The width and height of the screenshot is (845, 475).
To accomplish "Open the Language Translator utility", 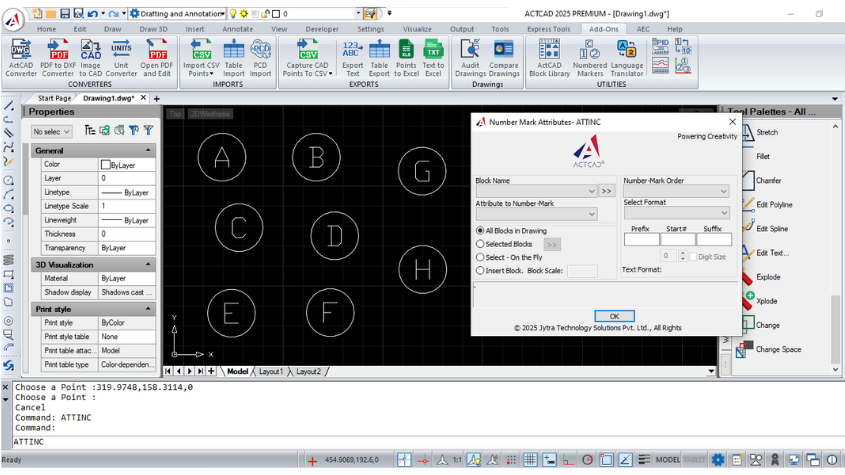I will coord(626,58).
